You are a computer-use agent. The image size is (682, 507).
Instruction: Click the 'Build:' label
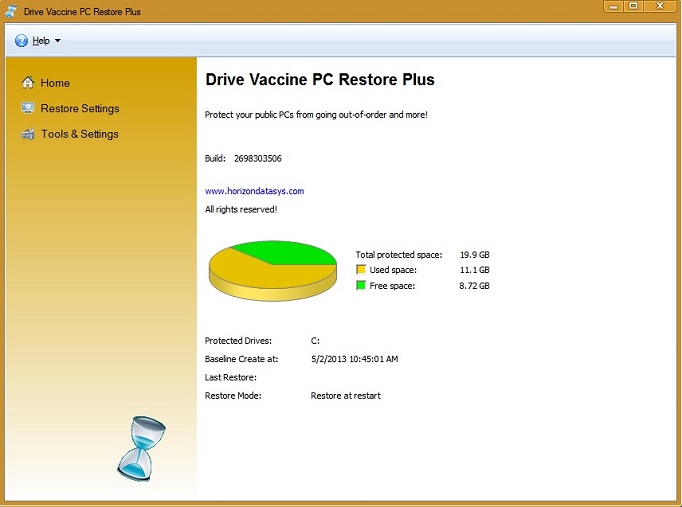coord(215,158)
